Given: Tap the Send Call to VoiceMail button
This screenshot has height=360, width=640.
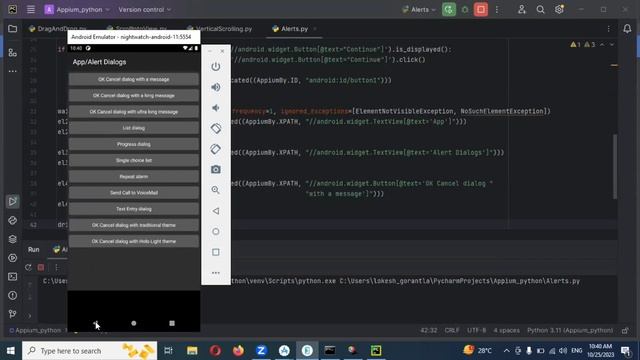Looking at the screenshot, I should pos(133,193).
